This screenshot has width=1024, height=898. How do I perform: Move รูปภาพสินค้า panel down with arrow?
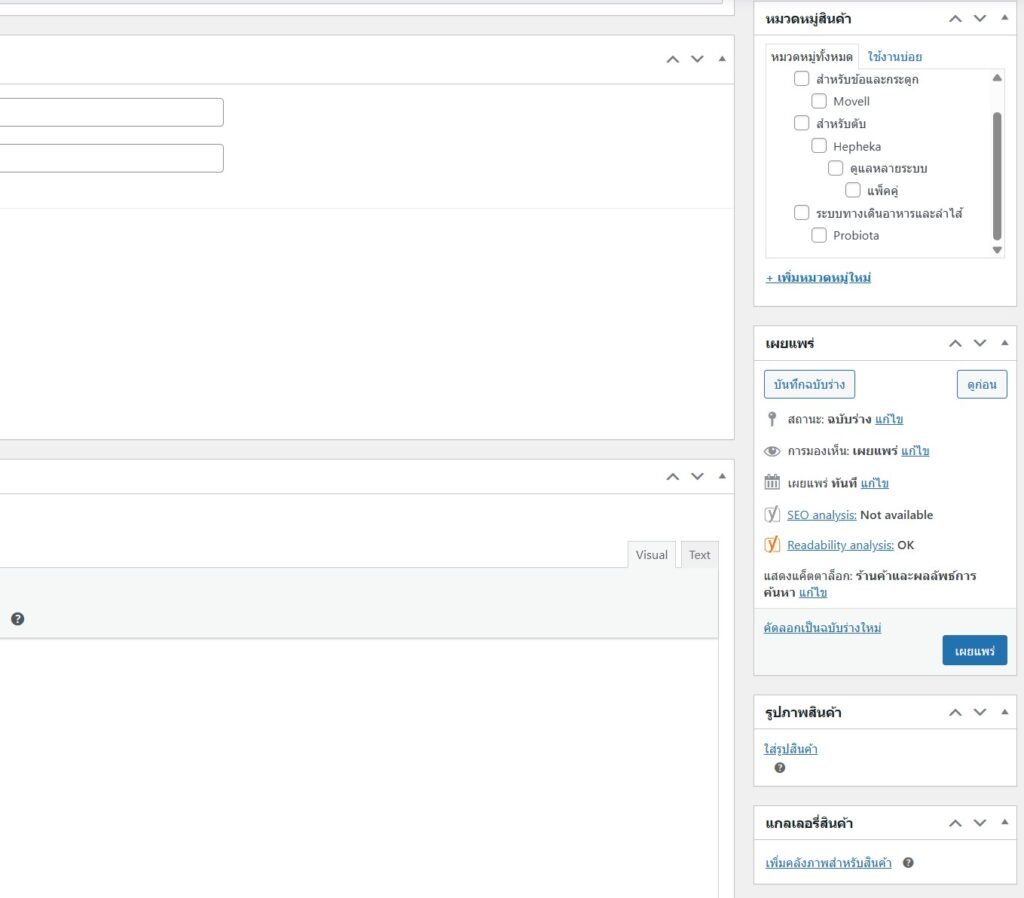(980, 712)
